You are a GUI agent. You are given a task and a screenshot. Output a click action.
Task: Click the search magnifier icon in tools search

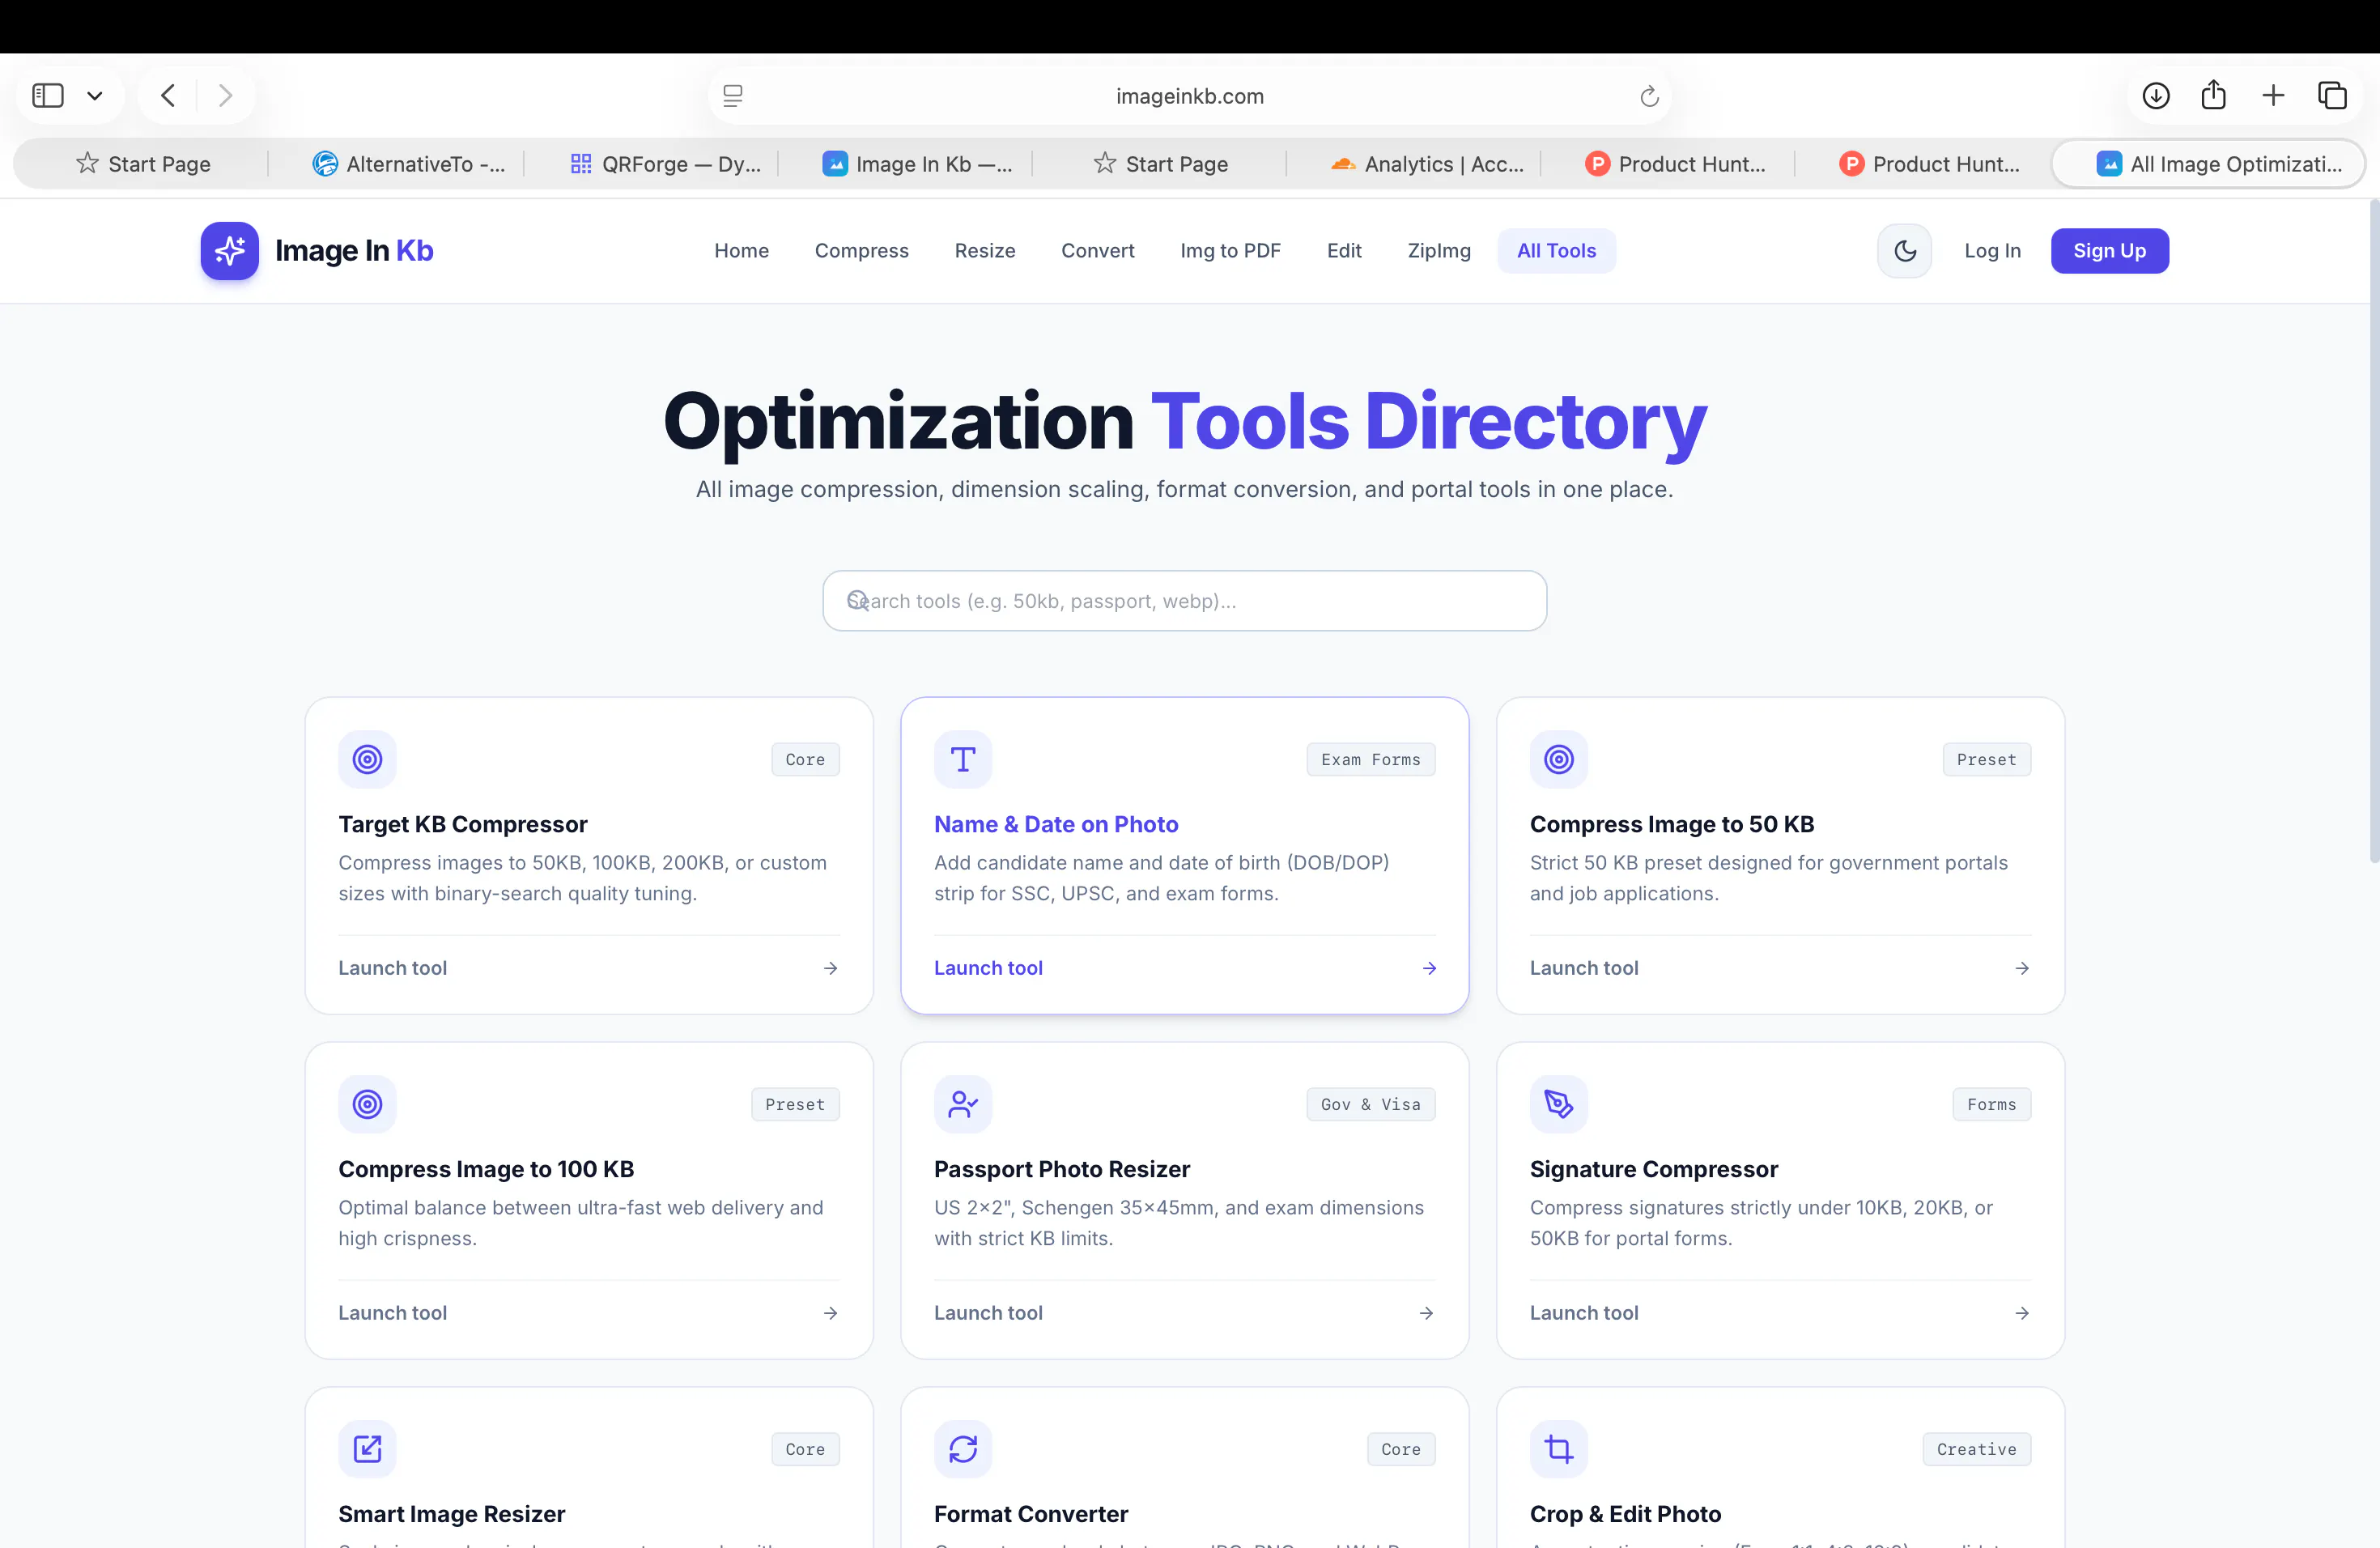[x=857, y=601]
